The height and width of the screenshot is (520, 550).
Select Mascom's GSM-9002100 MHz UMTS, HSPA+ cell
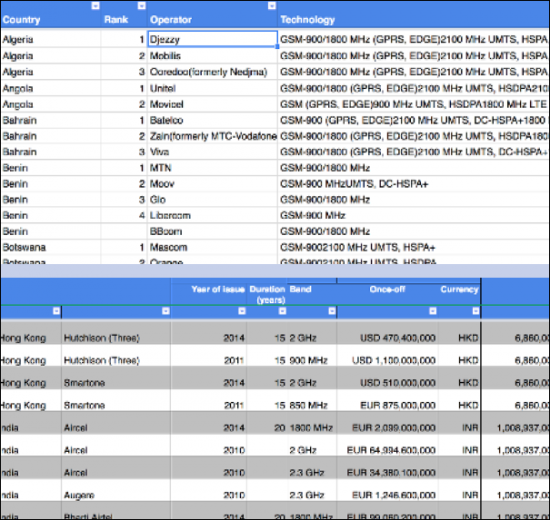coord(414,247)
